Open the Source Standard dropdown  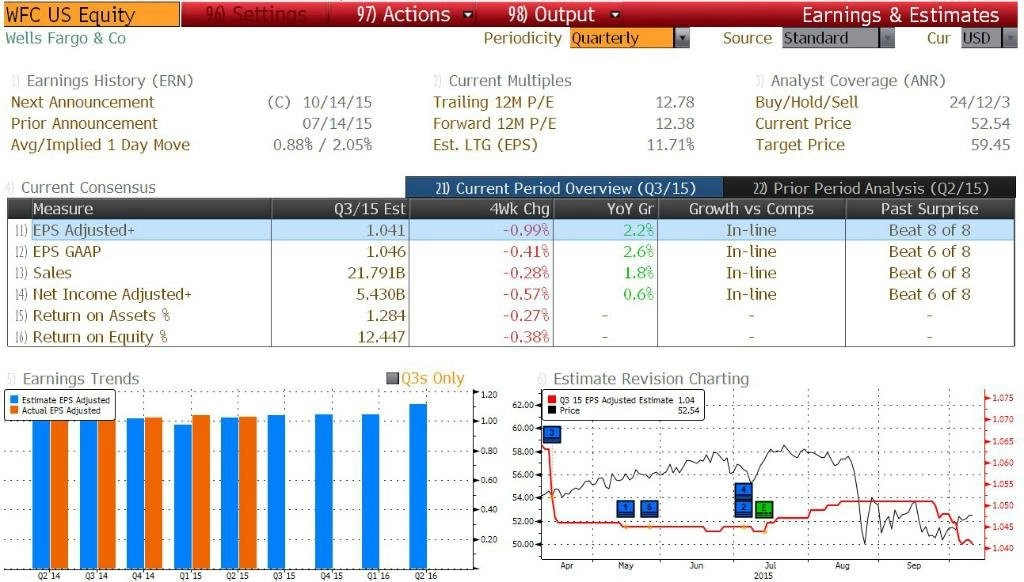click(x=838, y=38)
